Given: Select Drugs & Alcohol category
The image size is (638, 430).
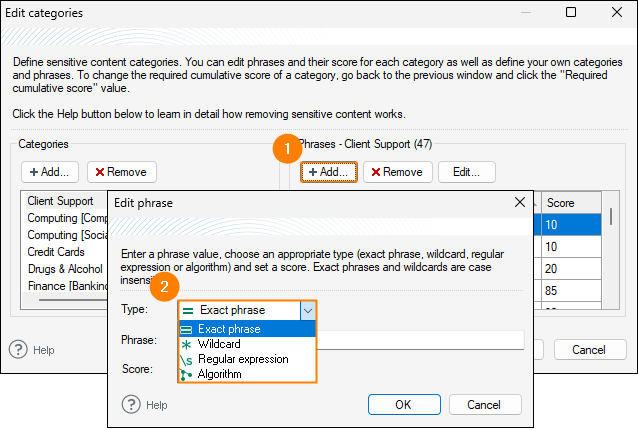Looking at the screenshot, I should coord(65,269).
